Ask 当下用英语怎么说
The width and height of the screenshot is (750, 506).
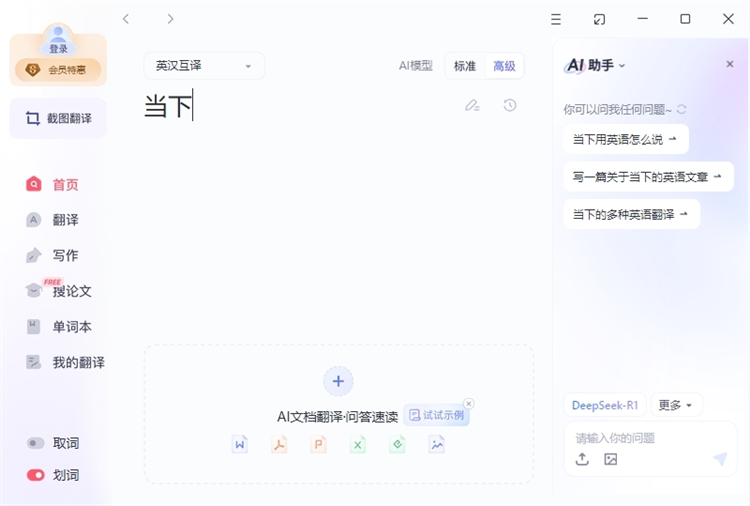pos(626,139)
